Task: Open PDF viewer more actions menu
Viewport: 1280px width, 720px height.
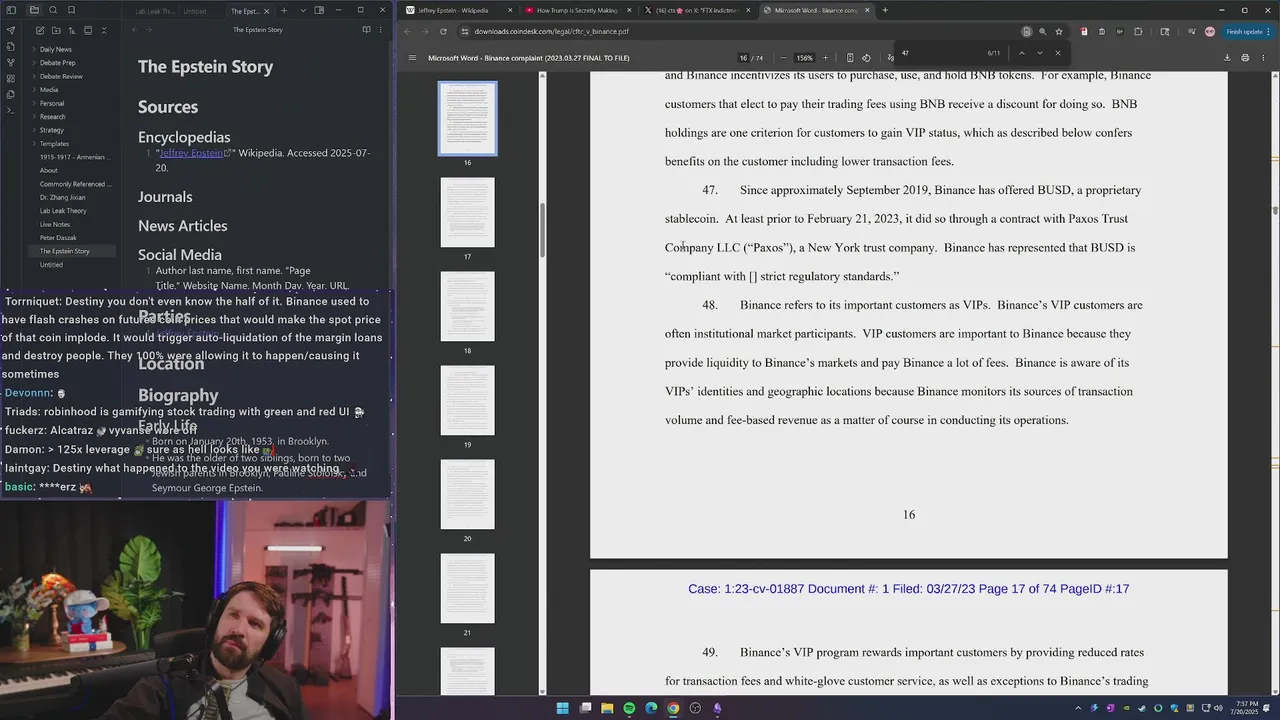Action: (x=1263, y=58)
